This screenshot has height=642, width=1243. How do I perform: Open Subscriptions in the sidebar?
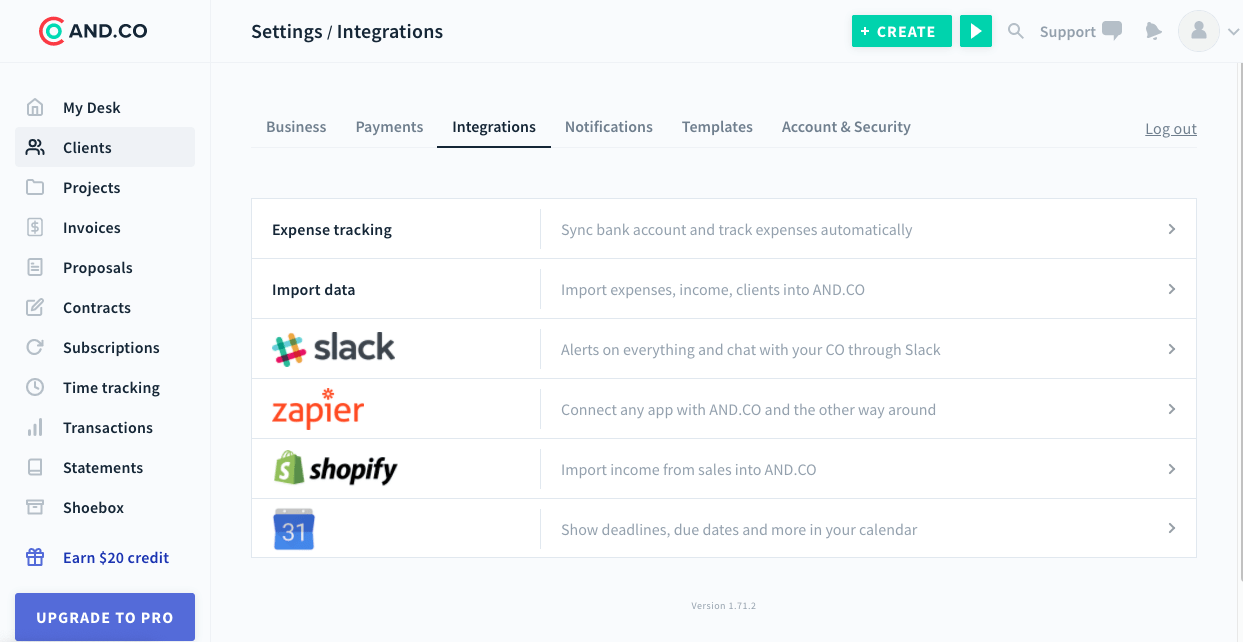(111, 348)
